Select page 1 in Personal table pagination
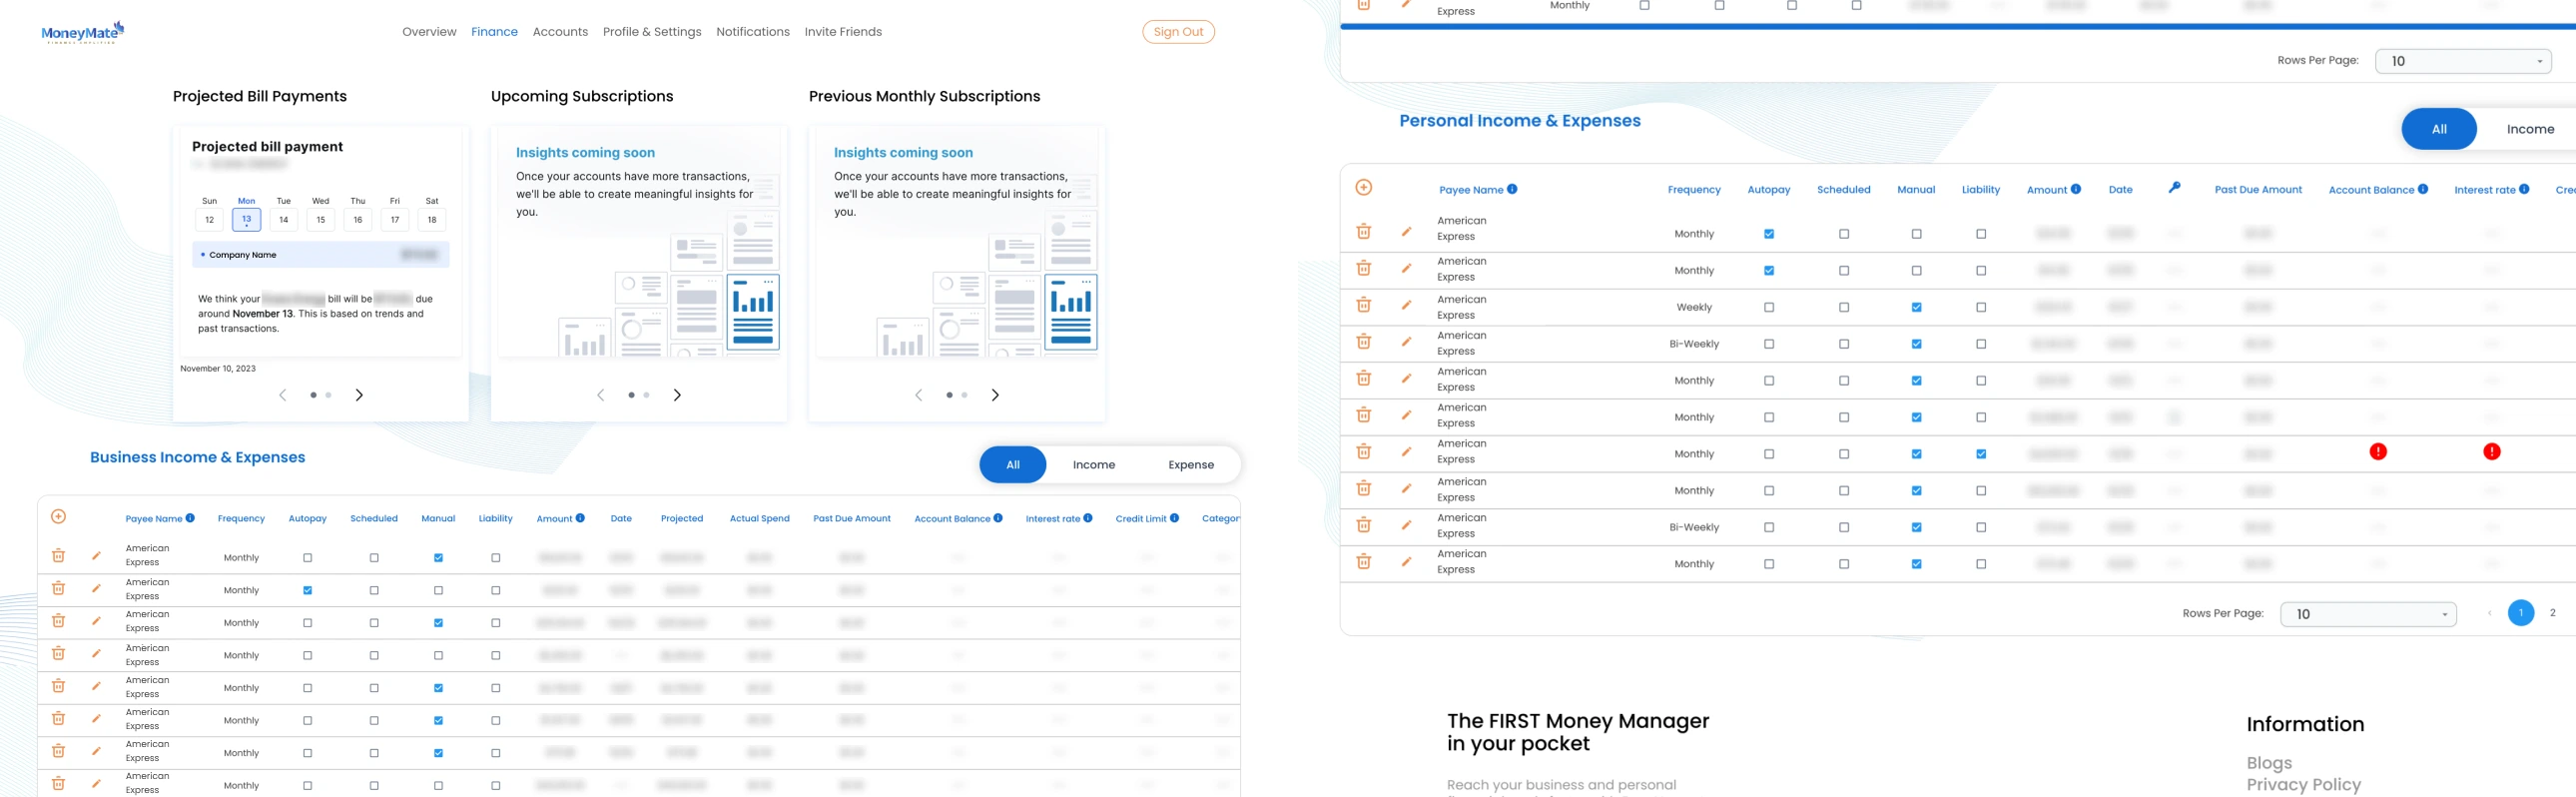Screen dimensions: 2576x797 point(2521,613)
